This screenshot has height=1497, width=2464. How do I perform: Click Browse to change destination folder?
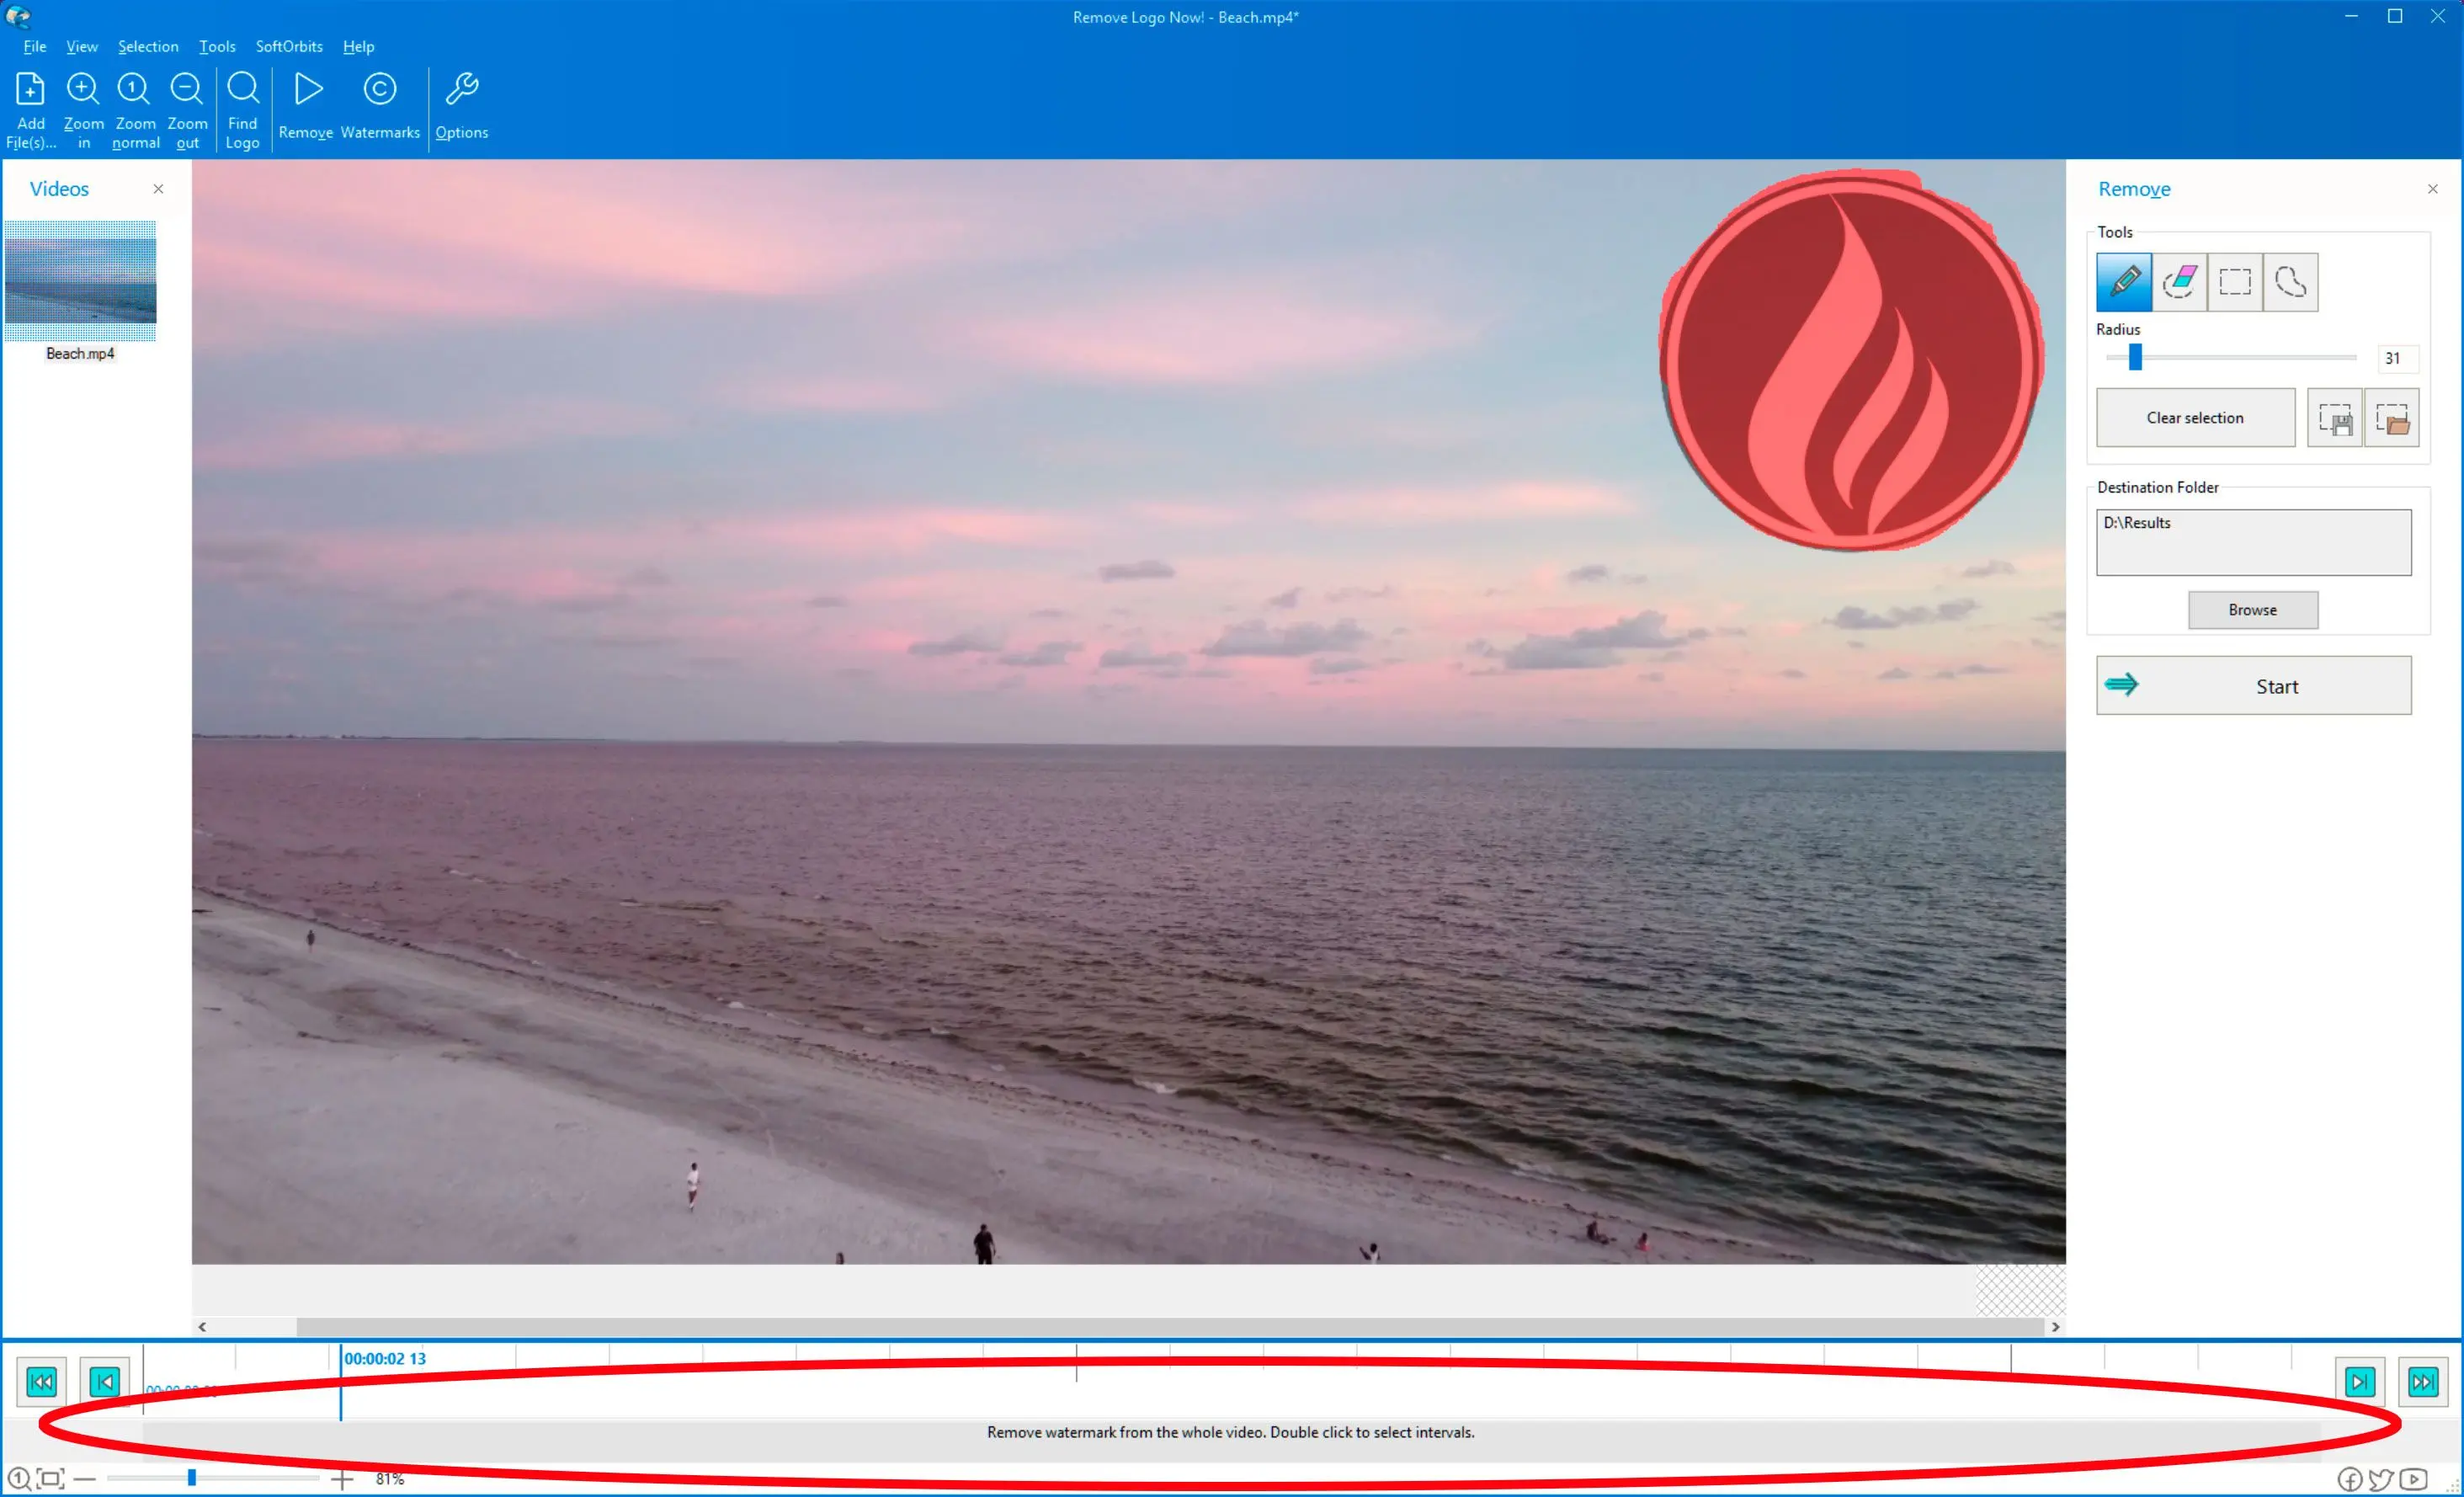point(2253,610)
